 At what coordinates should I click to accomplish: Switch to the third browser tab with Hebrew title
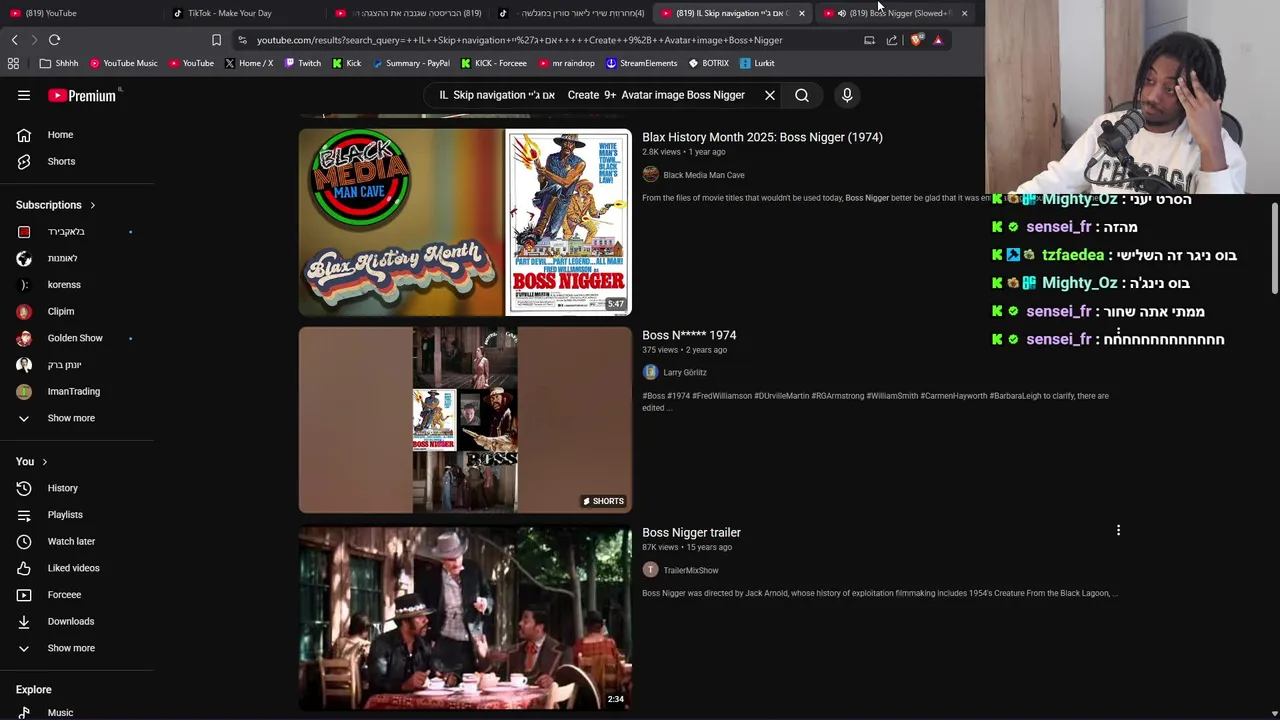click(x=408, y=13)
